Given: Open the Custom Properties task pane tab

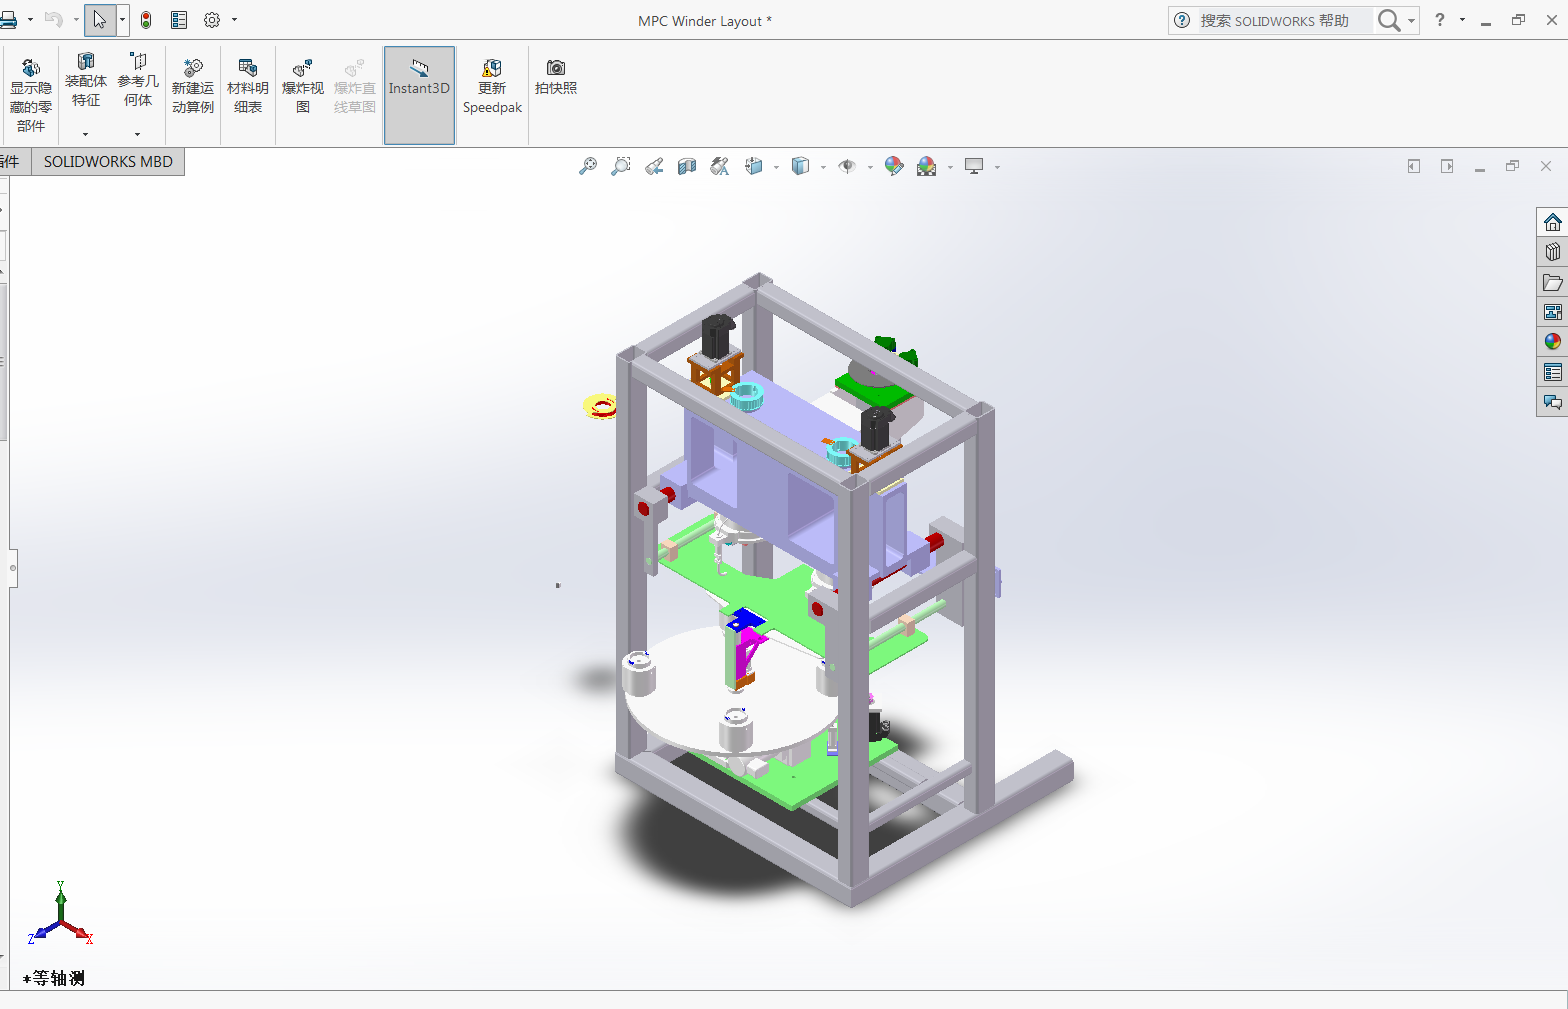Looking at the screenshot, I should click(1553, 372).
